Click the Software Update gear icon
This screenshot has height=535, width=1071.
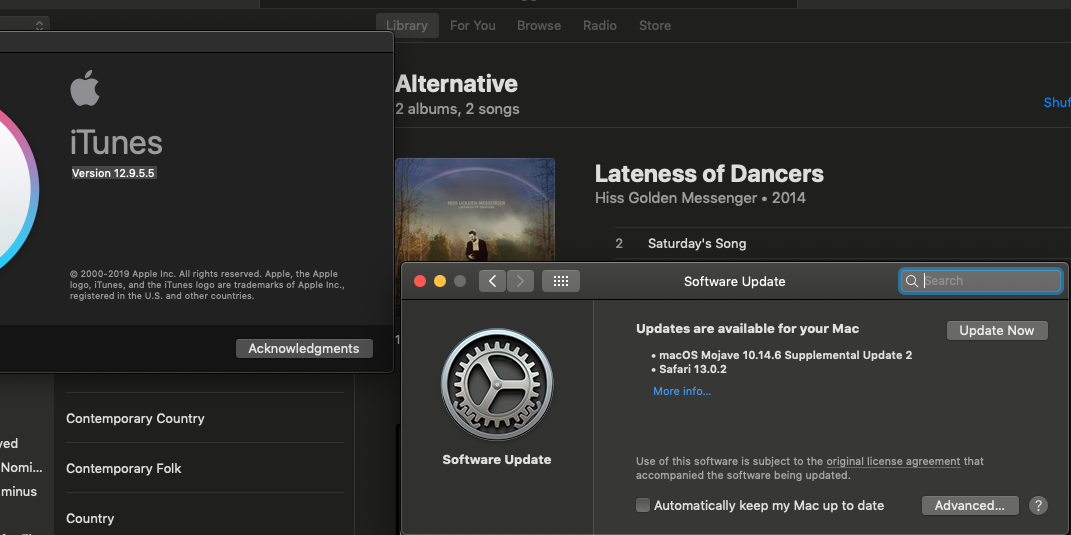pos(497,385)
